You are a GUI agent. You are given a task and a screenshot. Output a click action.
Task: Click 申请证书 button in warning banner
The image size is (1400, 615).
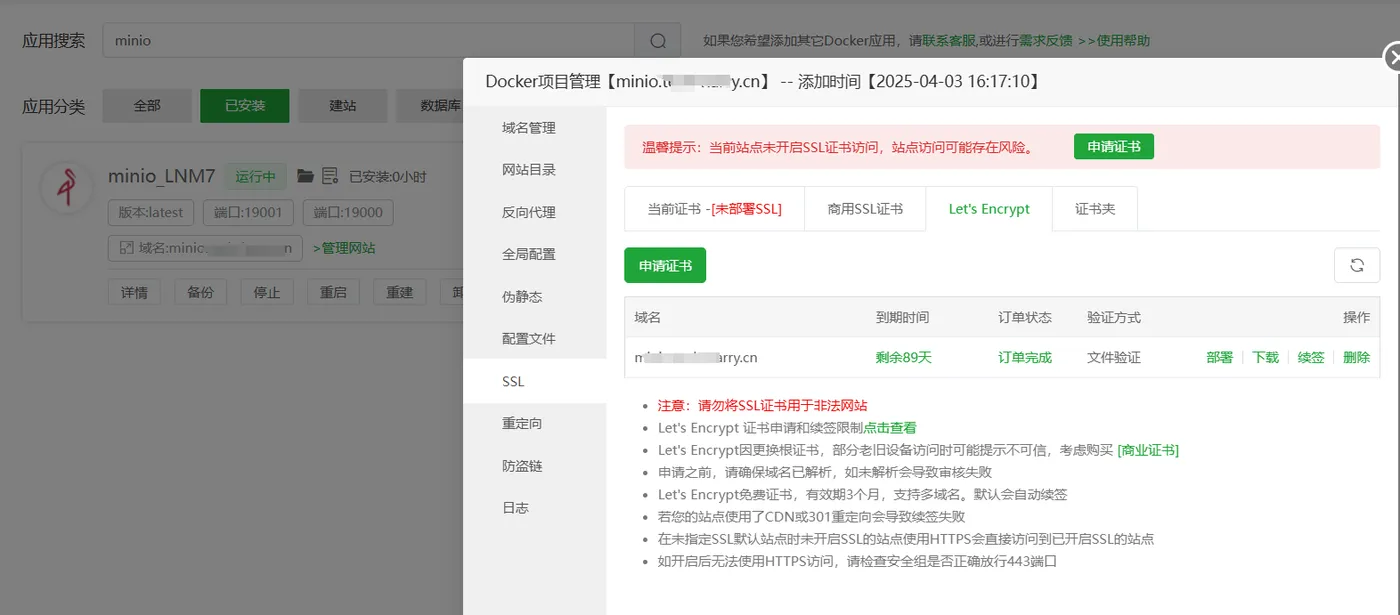pos(1114,147)
